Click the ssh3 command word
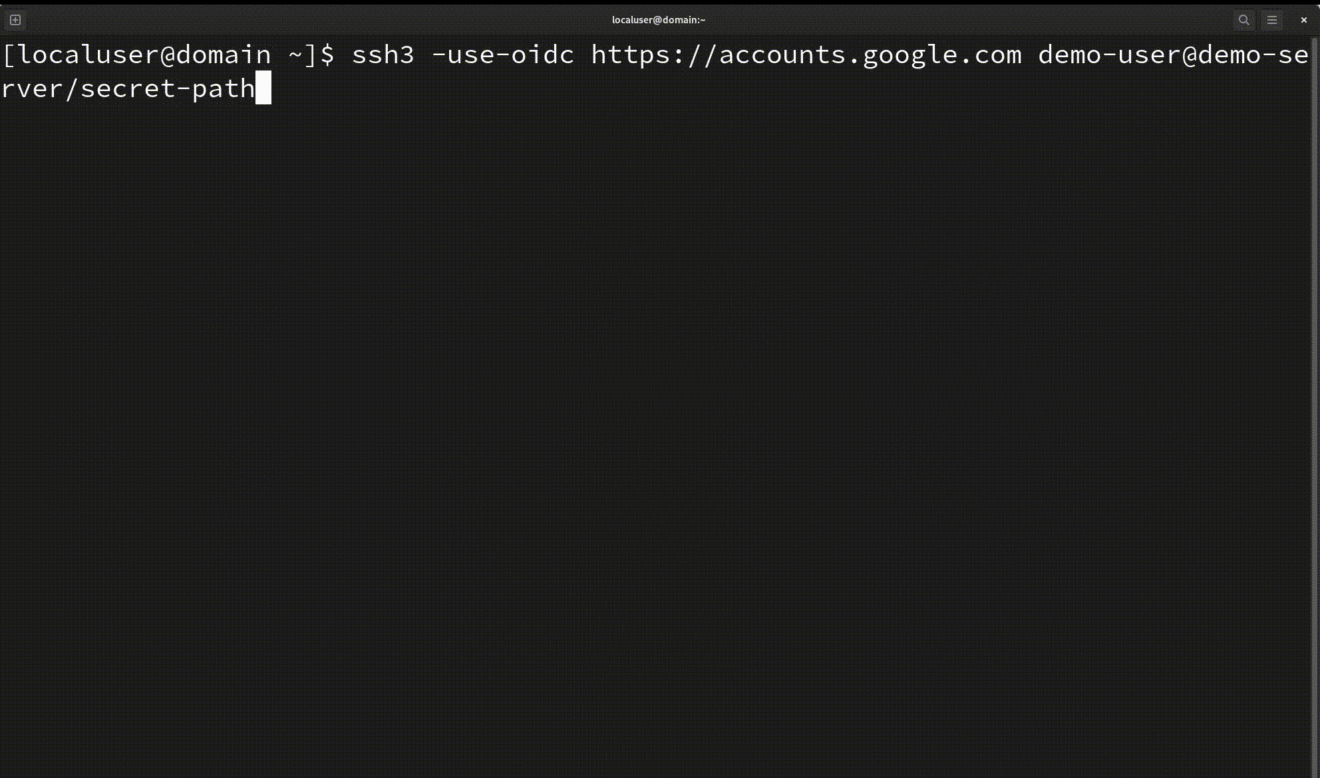This screenshot has height=778, width=1320. click(x=382, y=55)
